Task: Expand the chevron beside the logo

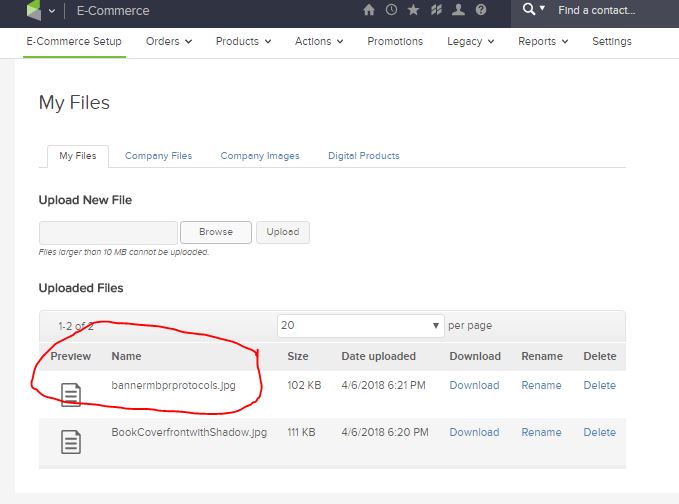Action: click(x=52, y=11)
